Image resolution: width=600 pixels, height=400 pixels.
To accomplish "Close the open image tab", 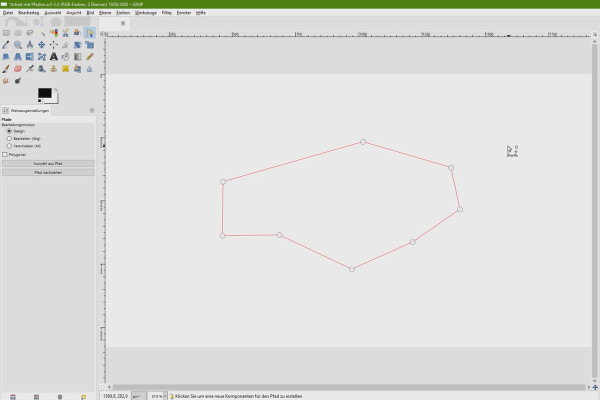I will [123, 23].
